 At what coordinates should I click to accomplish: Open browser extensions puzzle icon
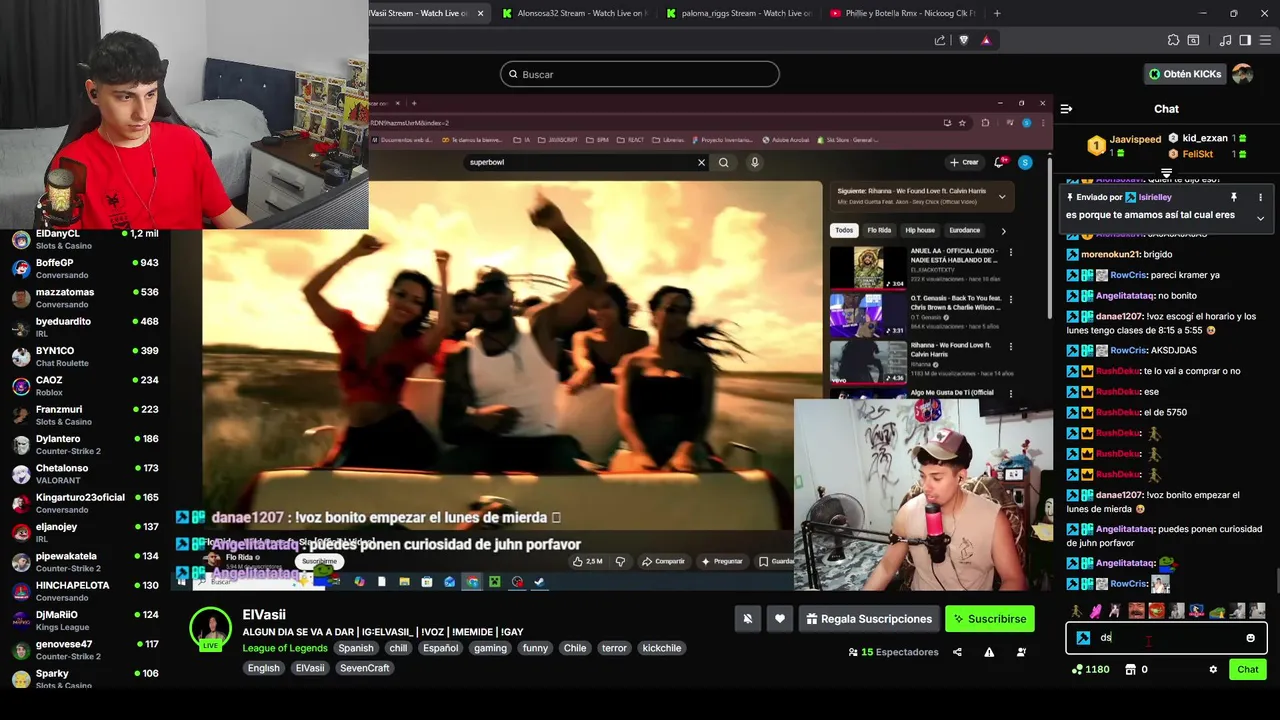pos(1173,40)
